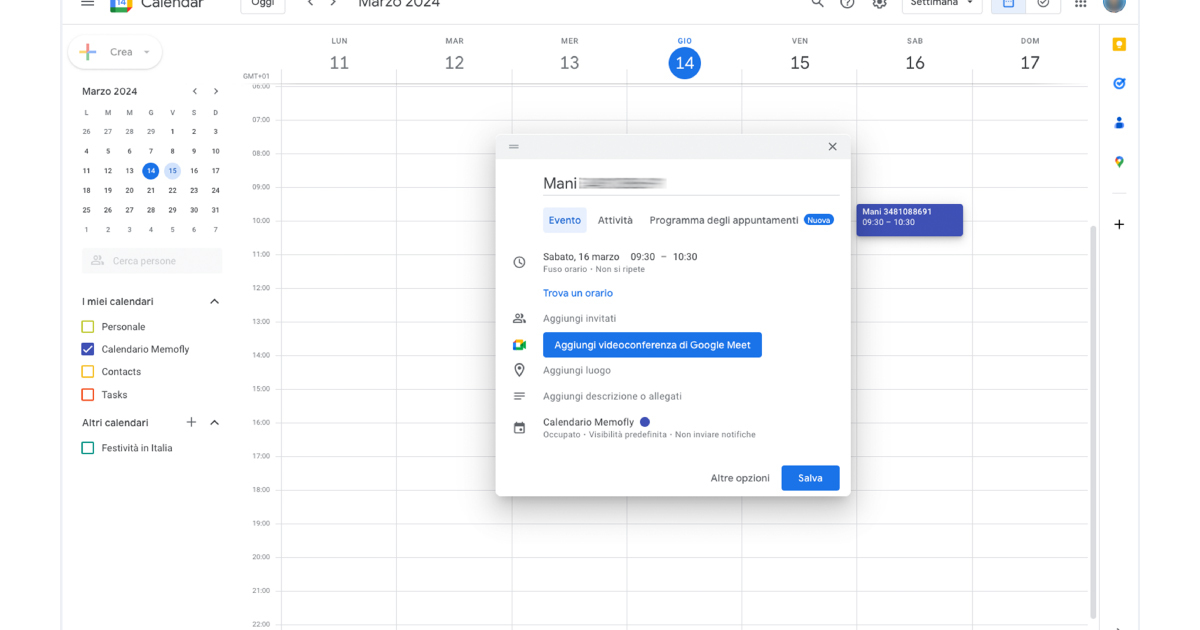
Task: Collapse the Altri calendari section
Action: [x=214, y=422]
